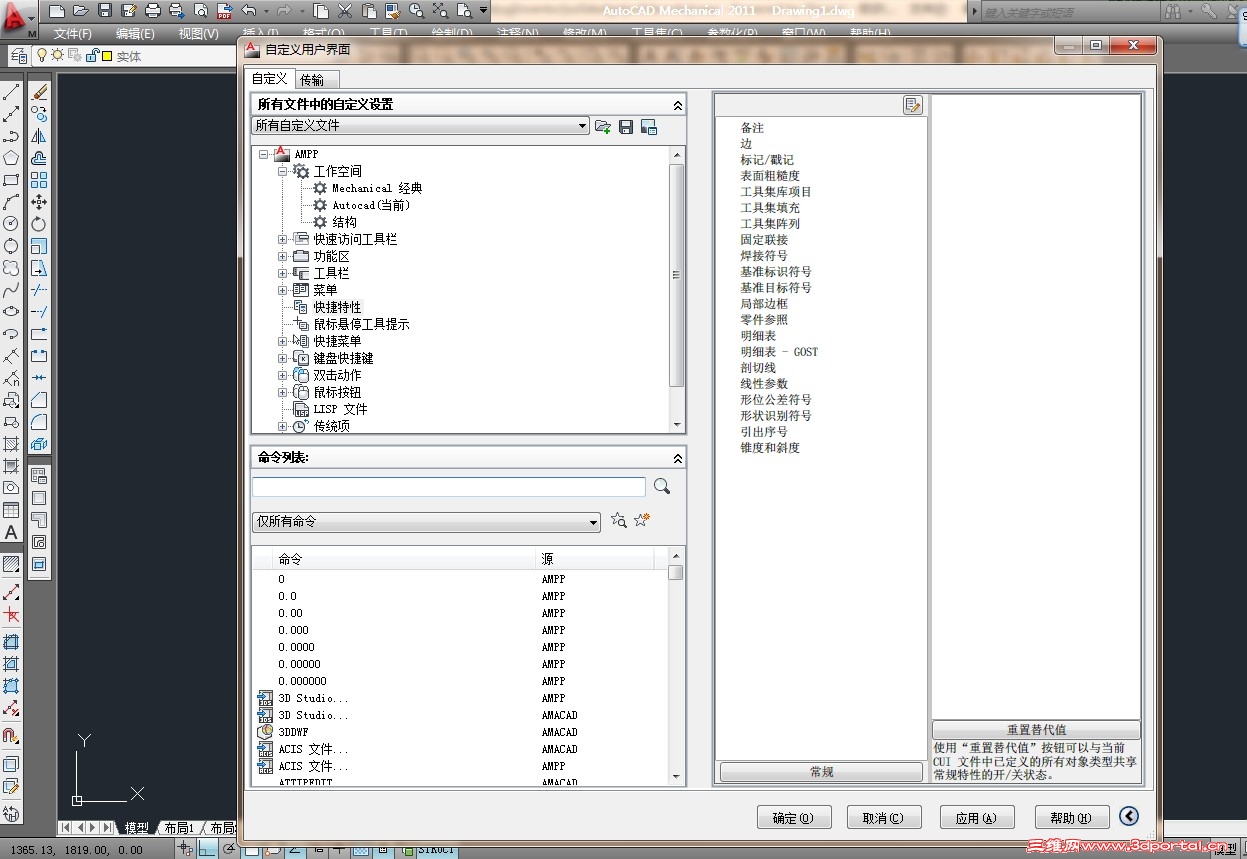Open the File (文件) menu
Screen dimensions: 1247x859
pos(72,34)
